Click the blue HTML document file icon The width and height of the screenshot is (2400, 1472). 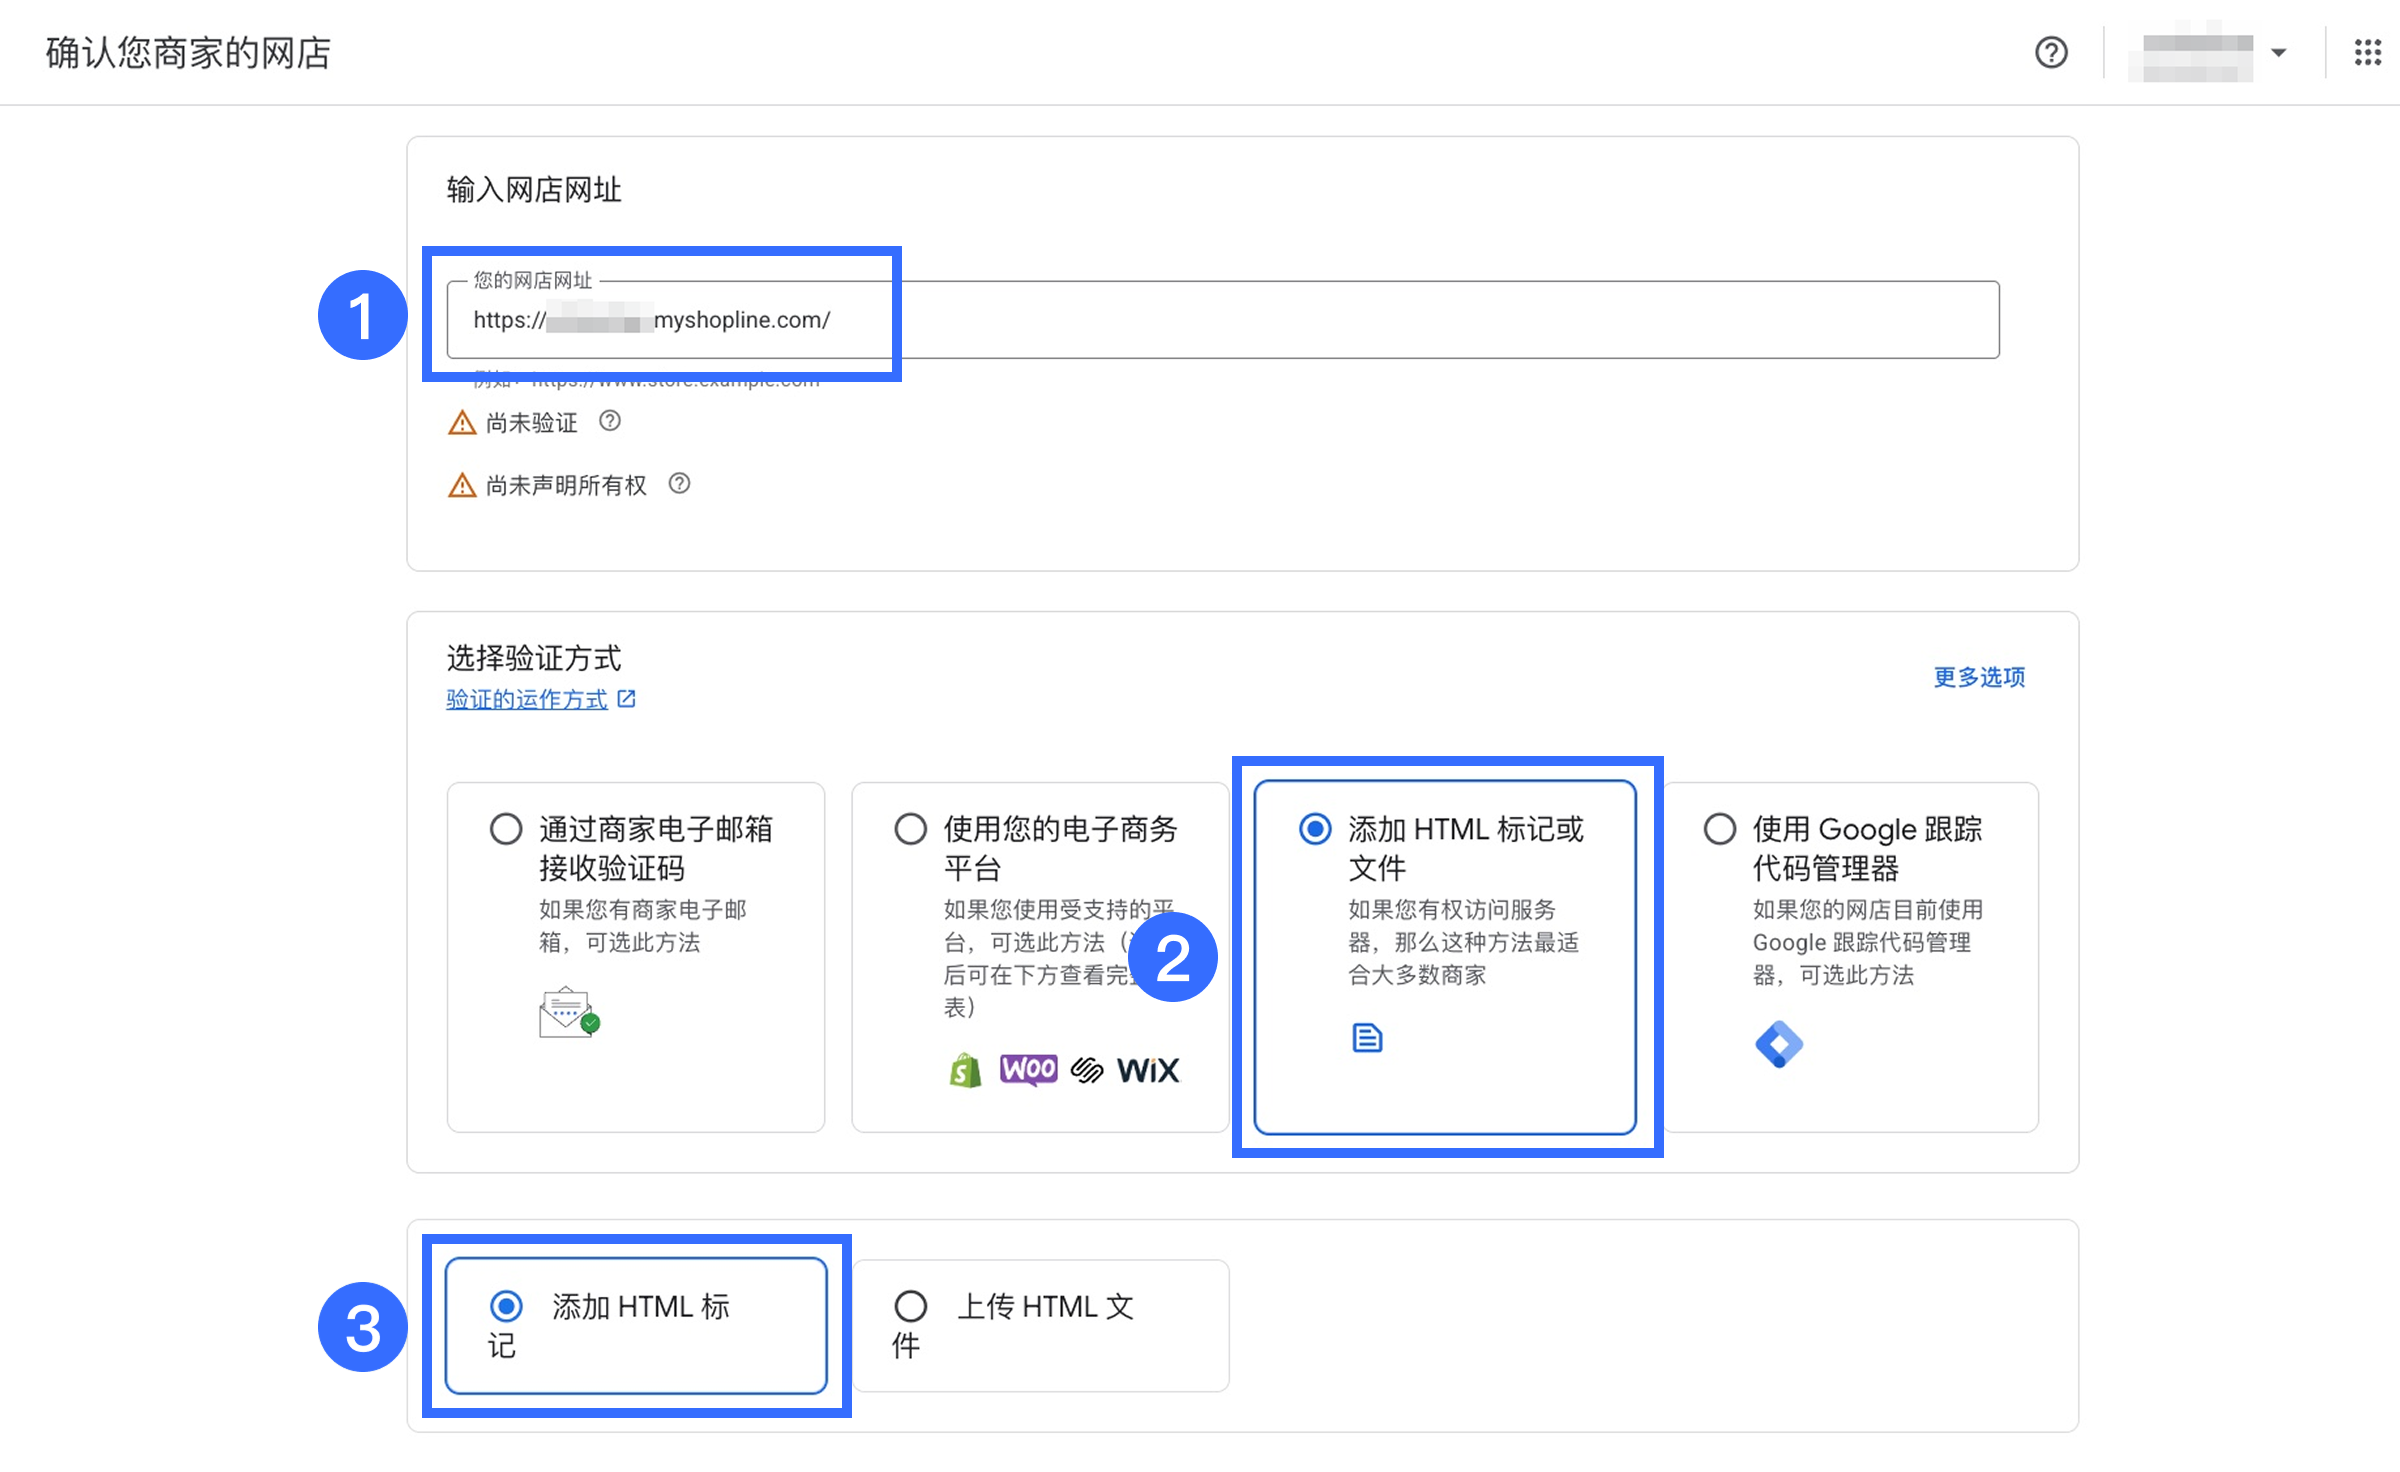(x=1366, y=1038)
